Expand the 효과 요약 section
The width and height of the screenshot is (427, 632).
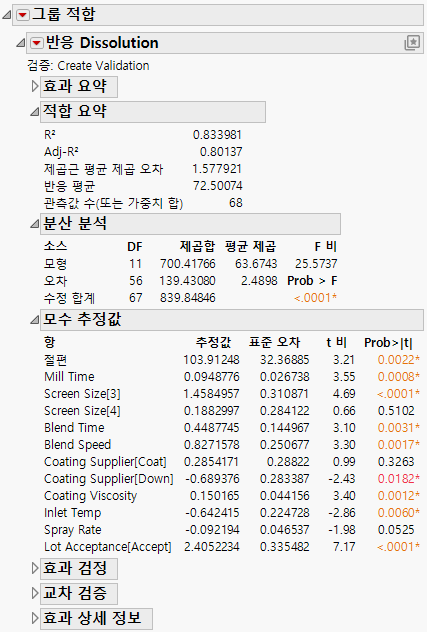35,86
